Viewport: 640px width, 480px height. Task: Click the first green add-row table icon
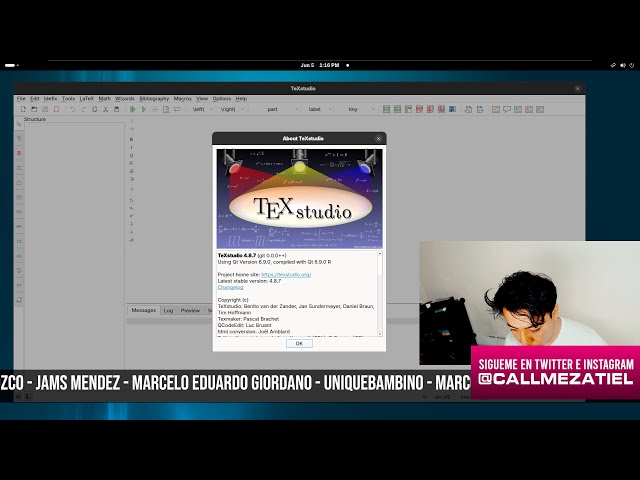tap(386, 109)
